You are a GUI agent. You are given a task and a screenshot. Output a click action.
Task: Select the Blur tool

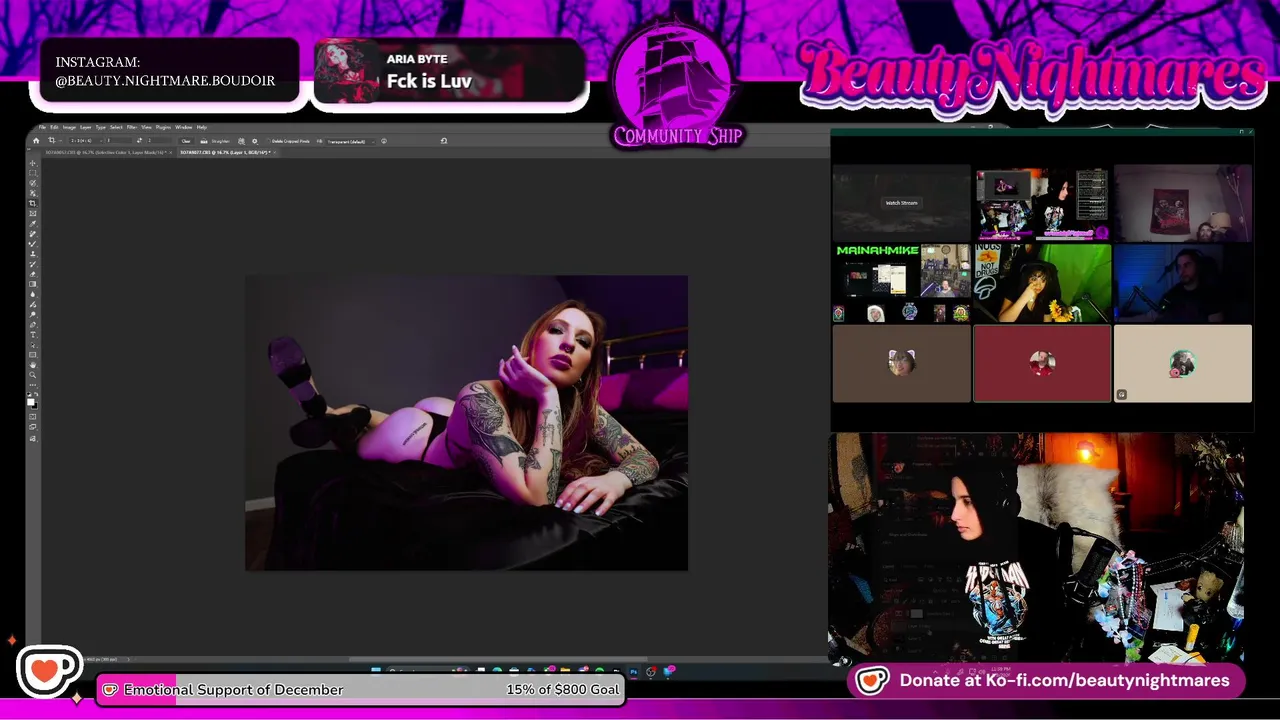33,294
